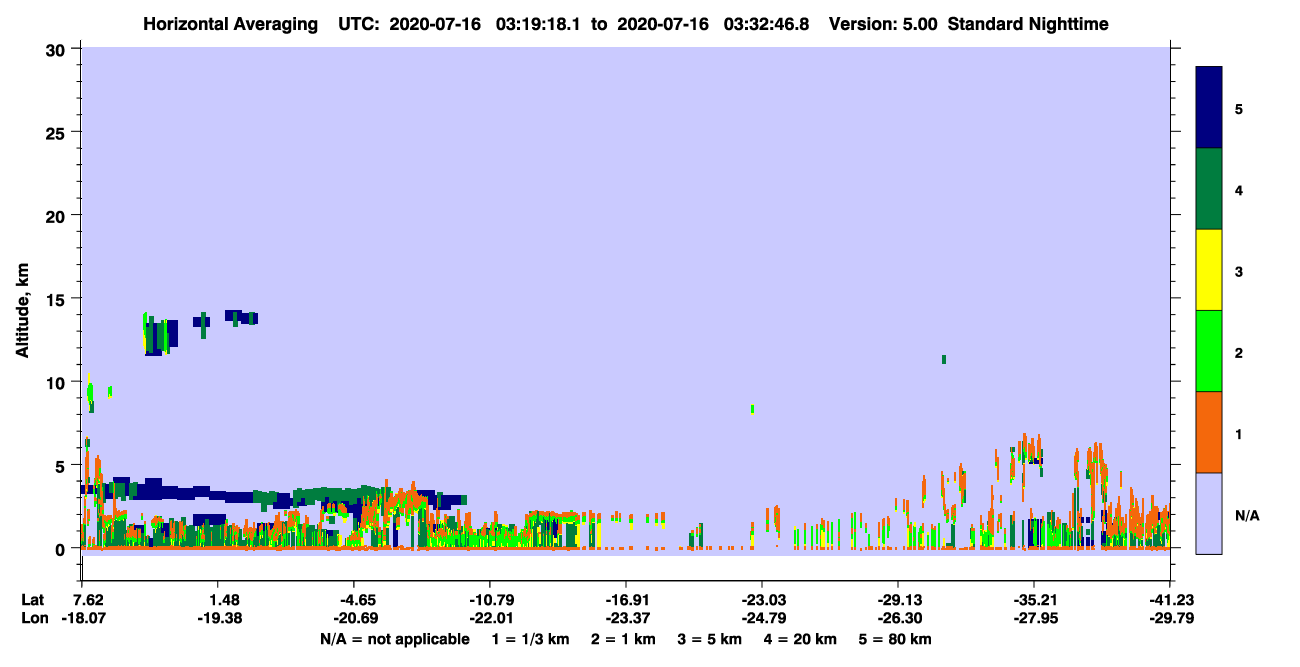
Task: Click the '5 = 80 km' legend entry
Action: 897,639
